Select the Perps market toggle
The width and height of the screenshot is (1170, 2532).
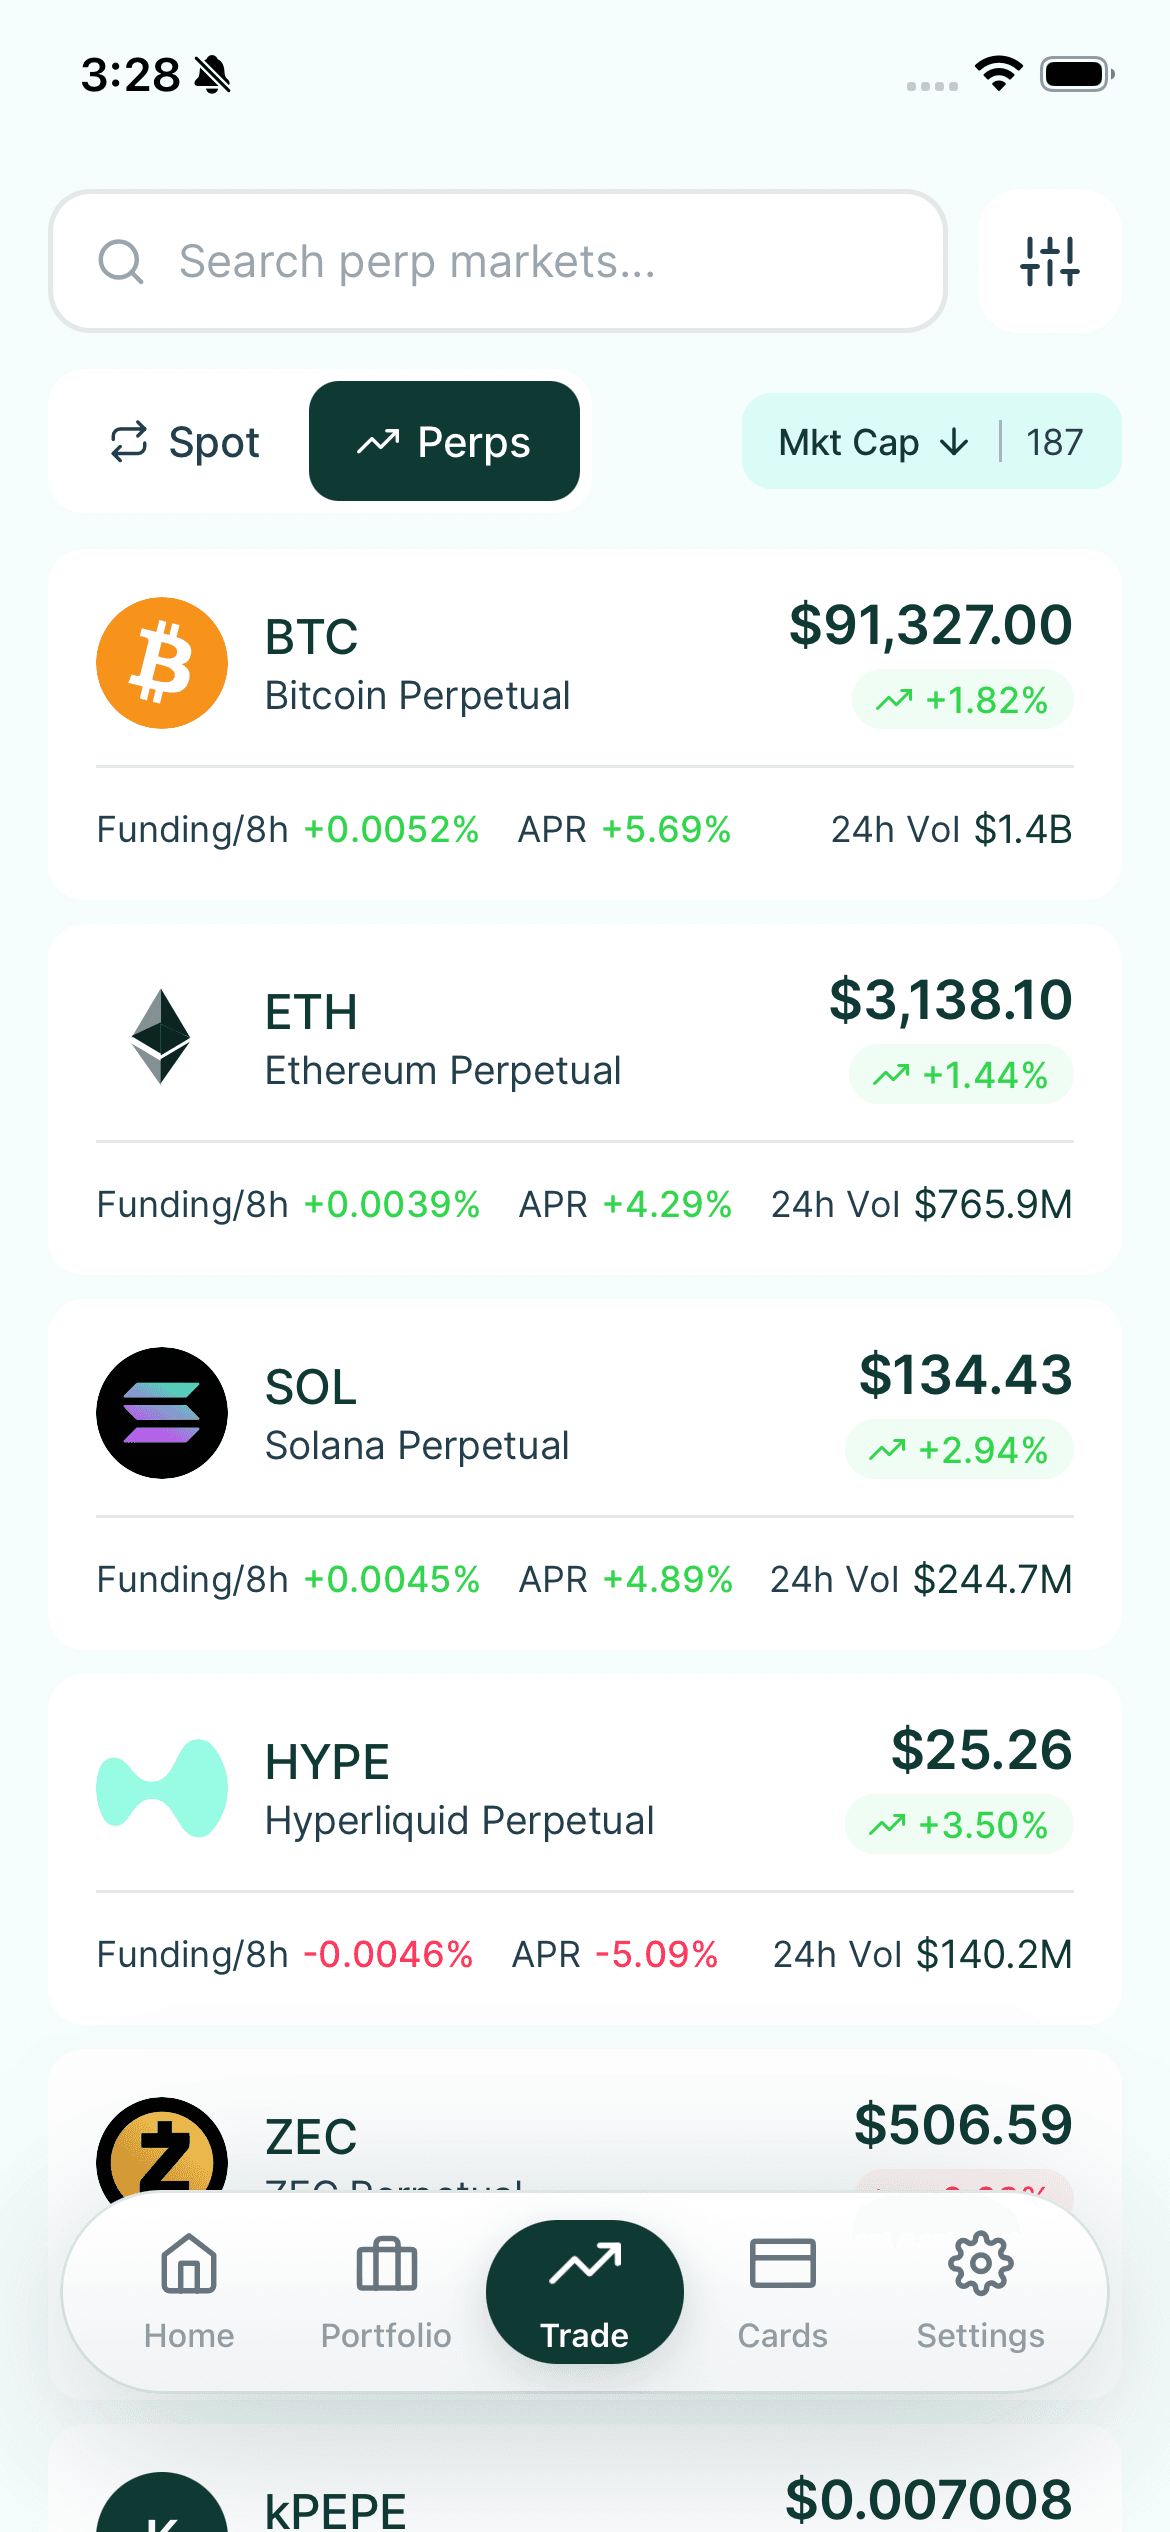(444, 442)
